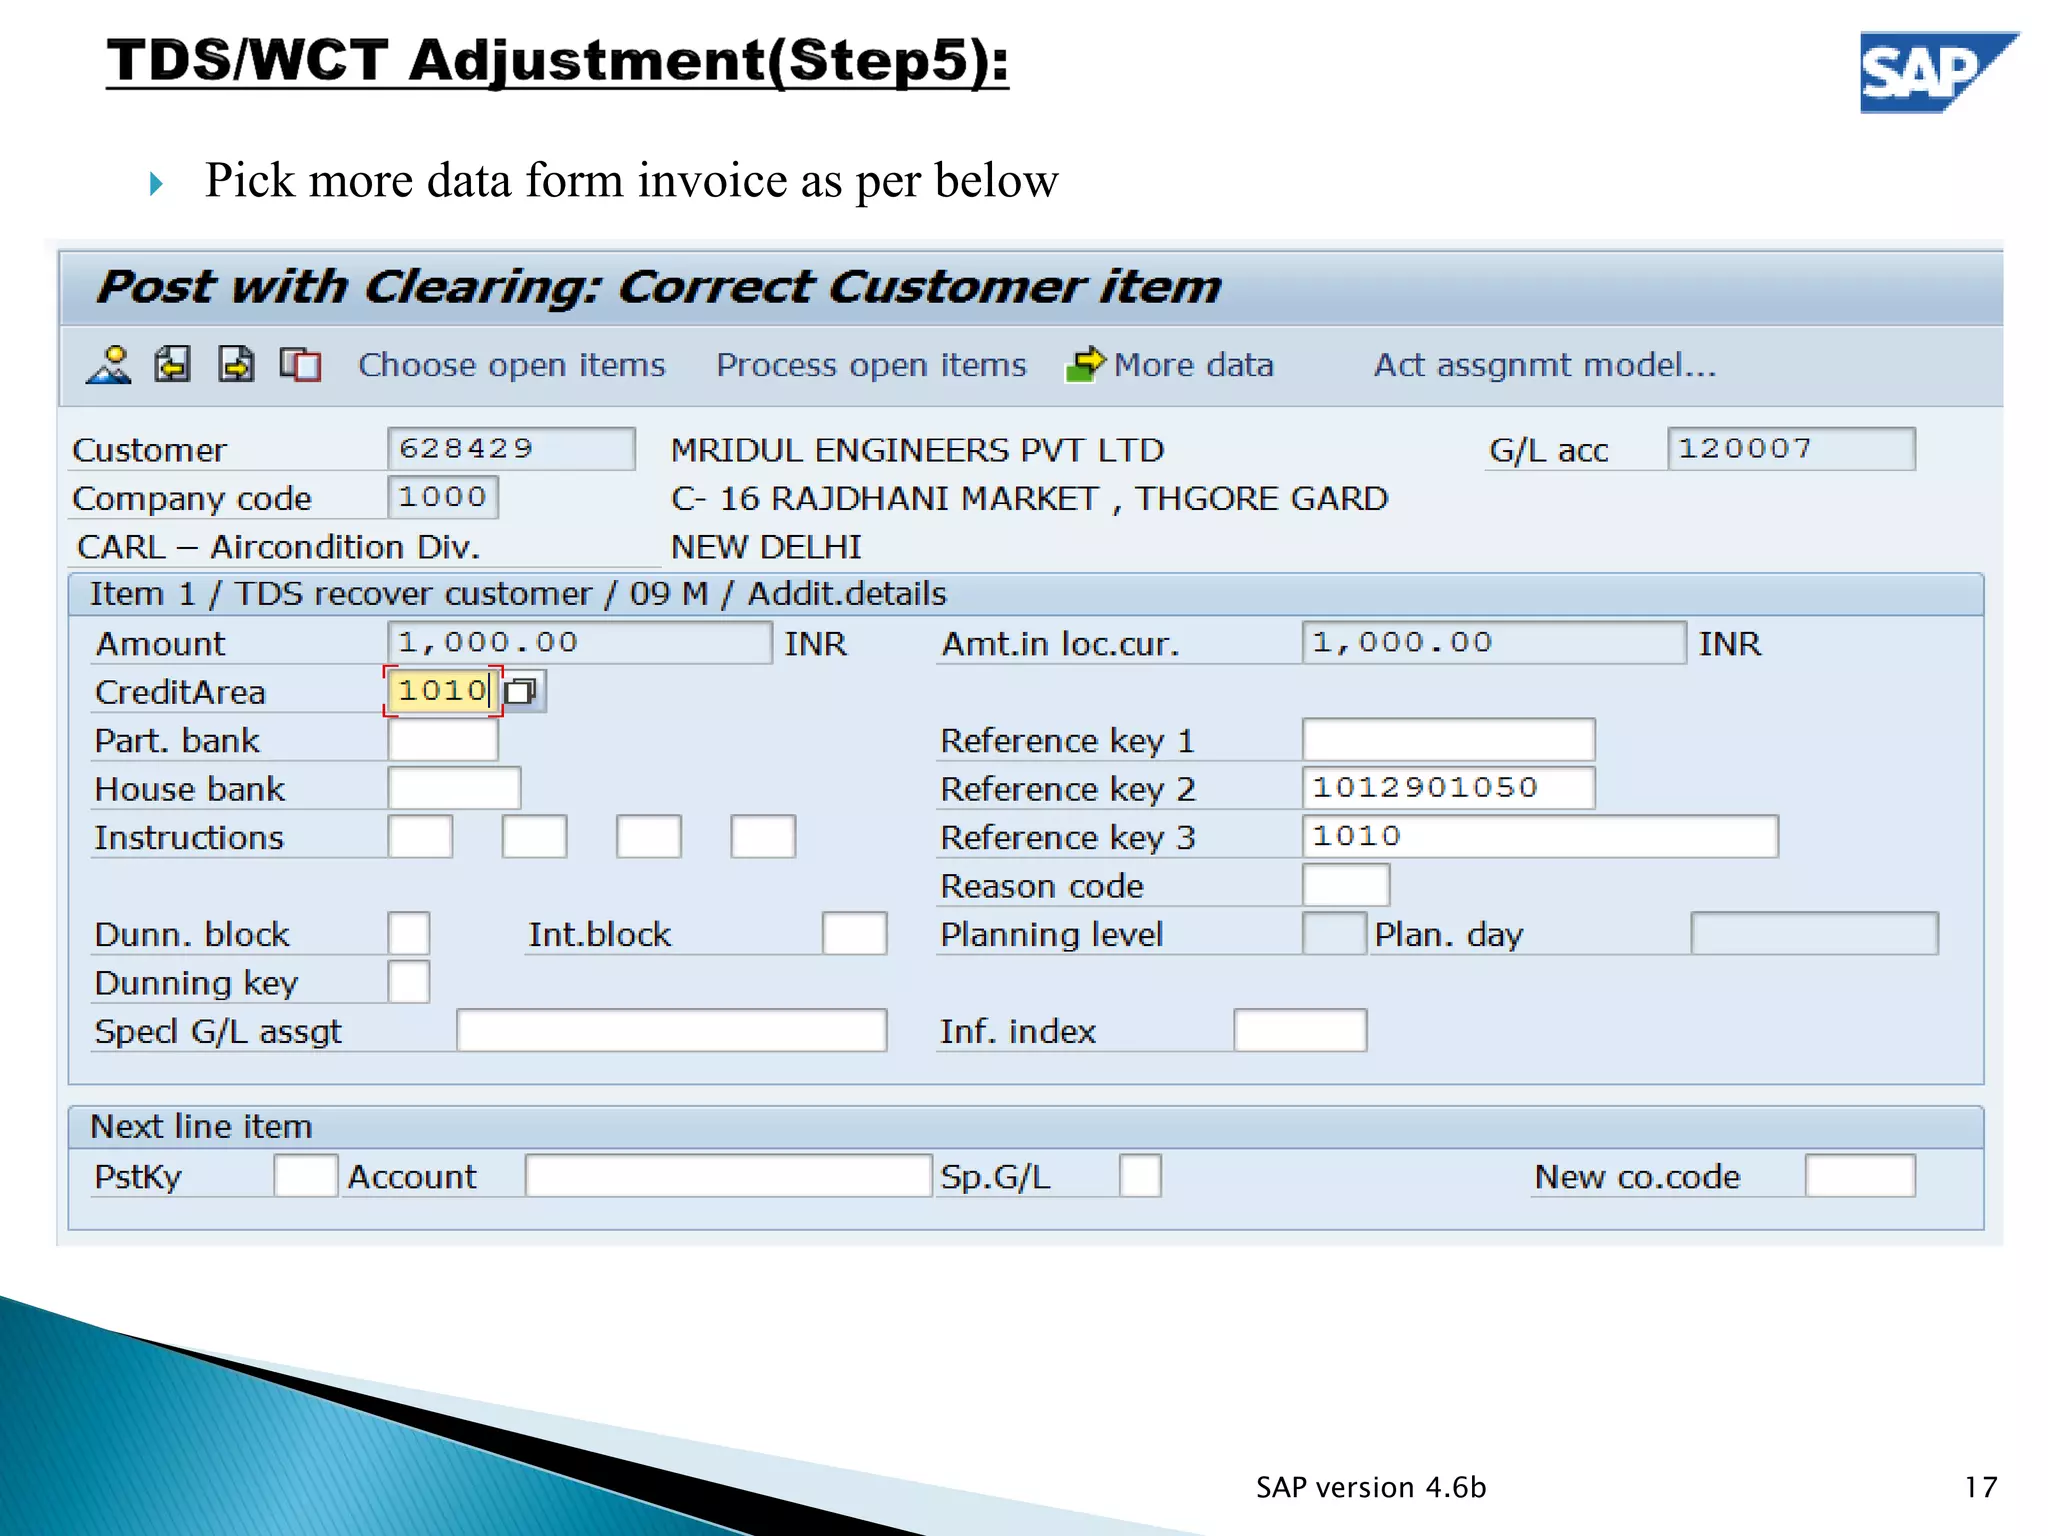This screenshot has width=2048, height=1536.
Task: Click the Plan. day field
Action: click(1815, 934)
